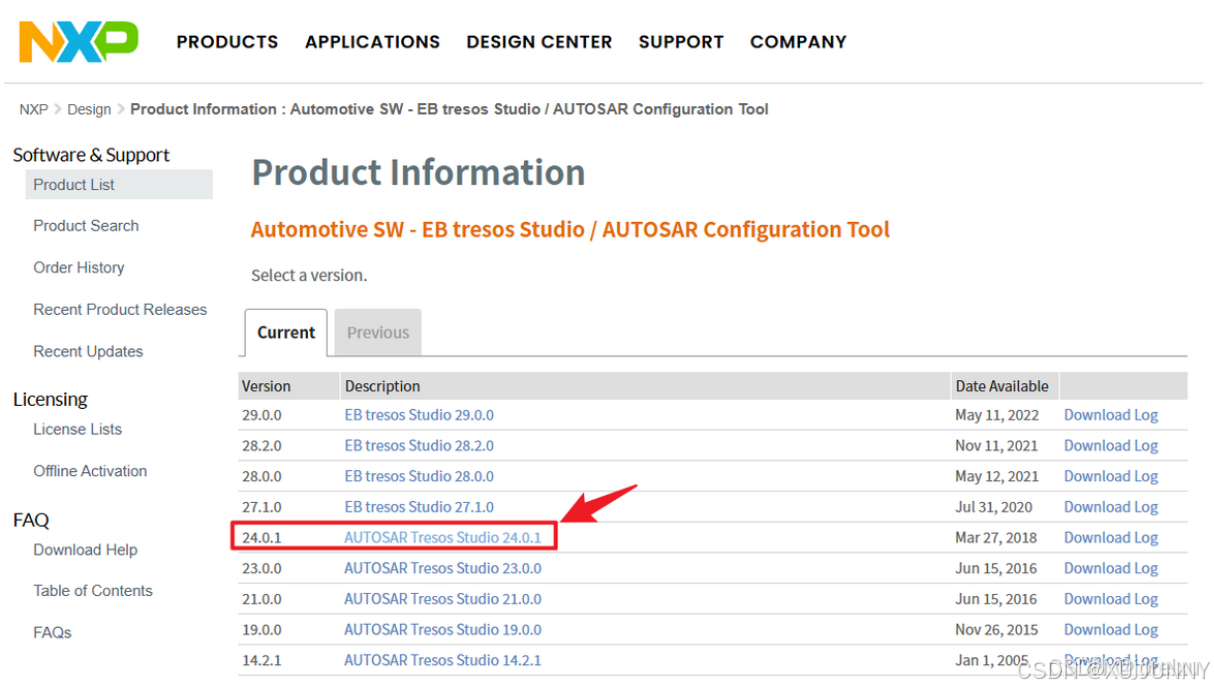This screenshot has height=690, width=1214.
Task: Open the PRODUCTS menu
Action: (x=227, y=42)
